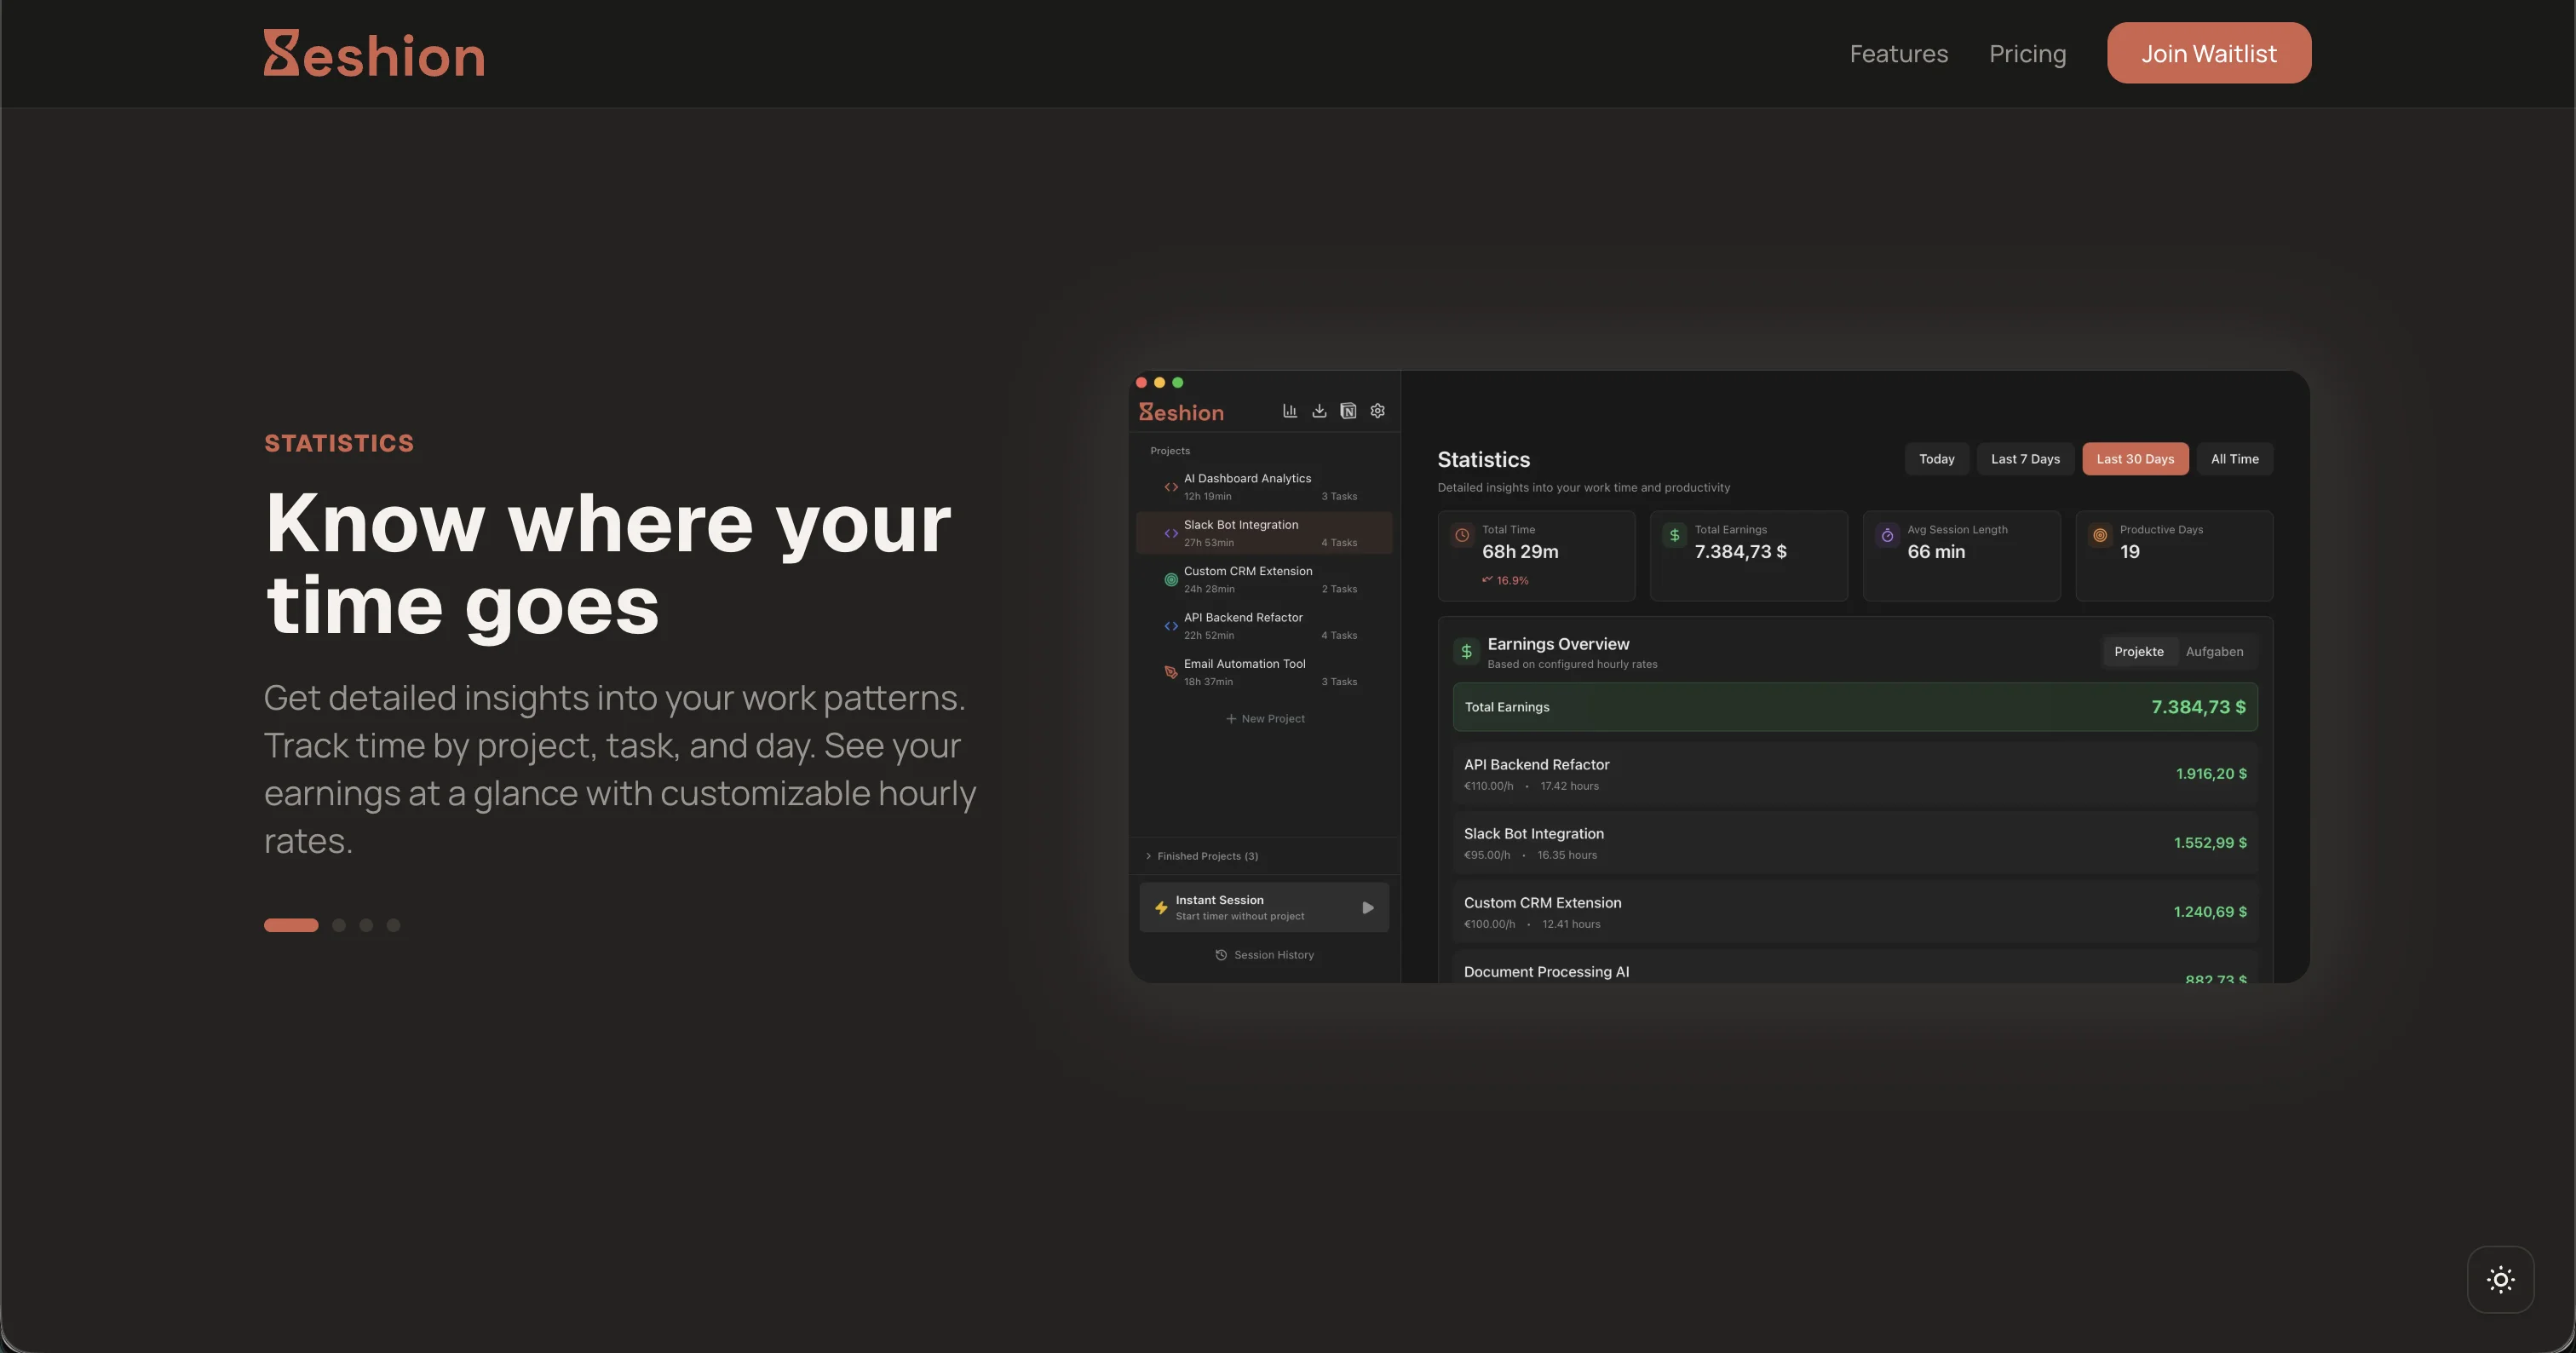This screenshot has width=2576, height=1353.
Task: Open the Notion integration icon
Action: pos(1348,411)
